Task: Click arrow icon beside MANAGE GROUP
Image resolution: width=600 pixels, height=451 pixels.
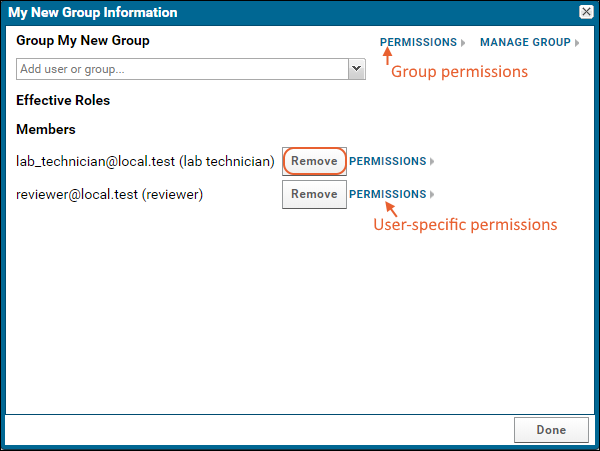Action: click(x=577, y=42)
